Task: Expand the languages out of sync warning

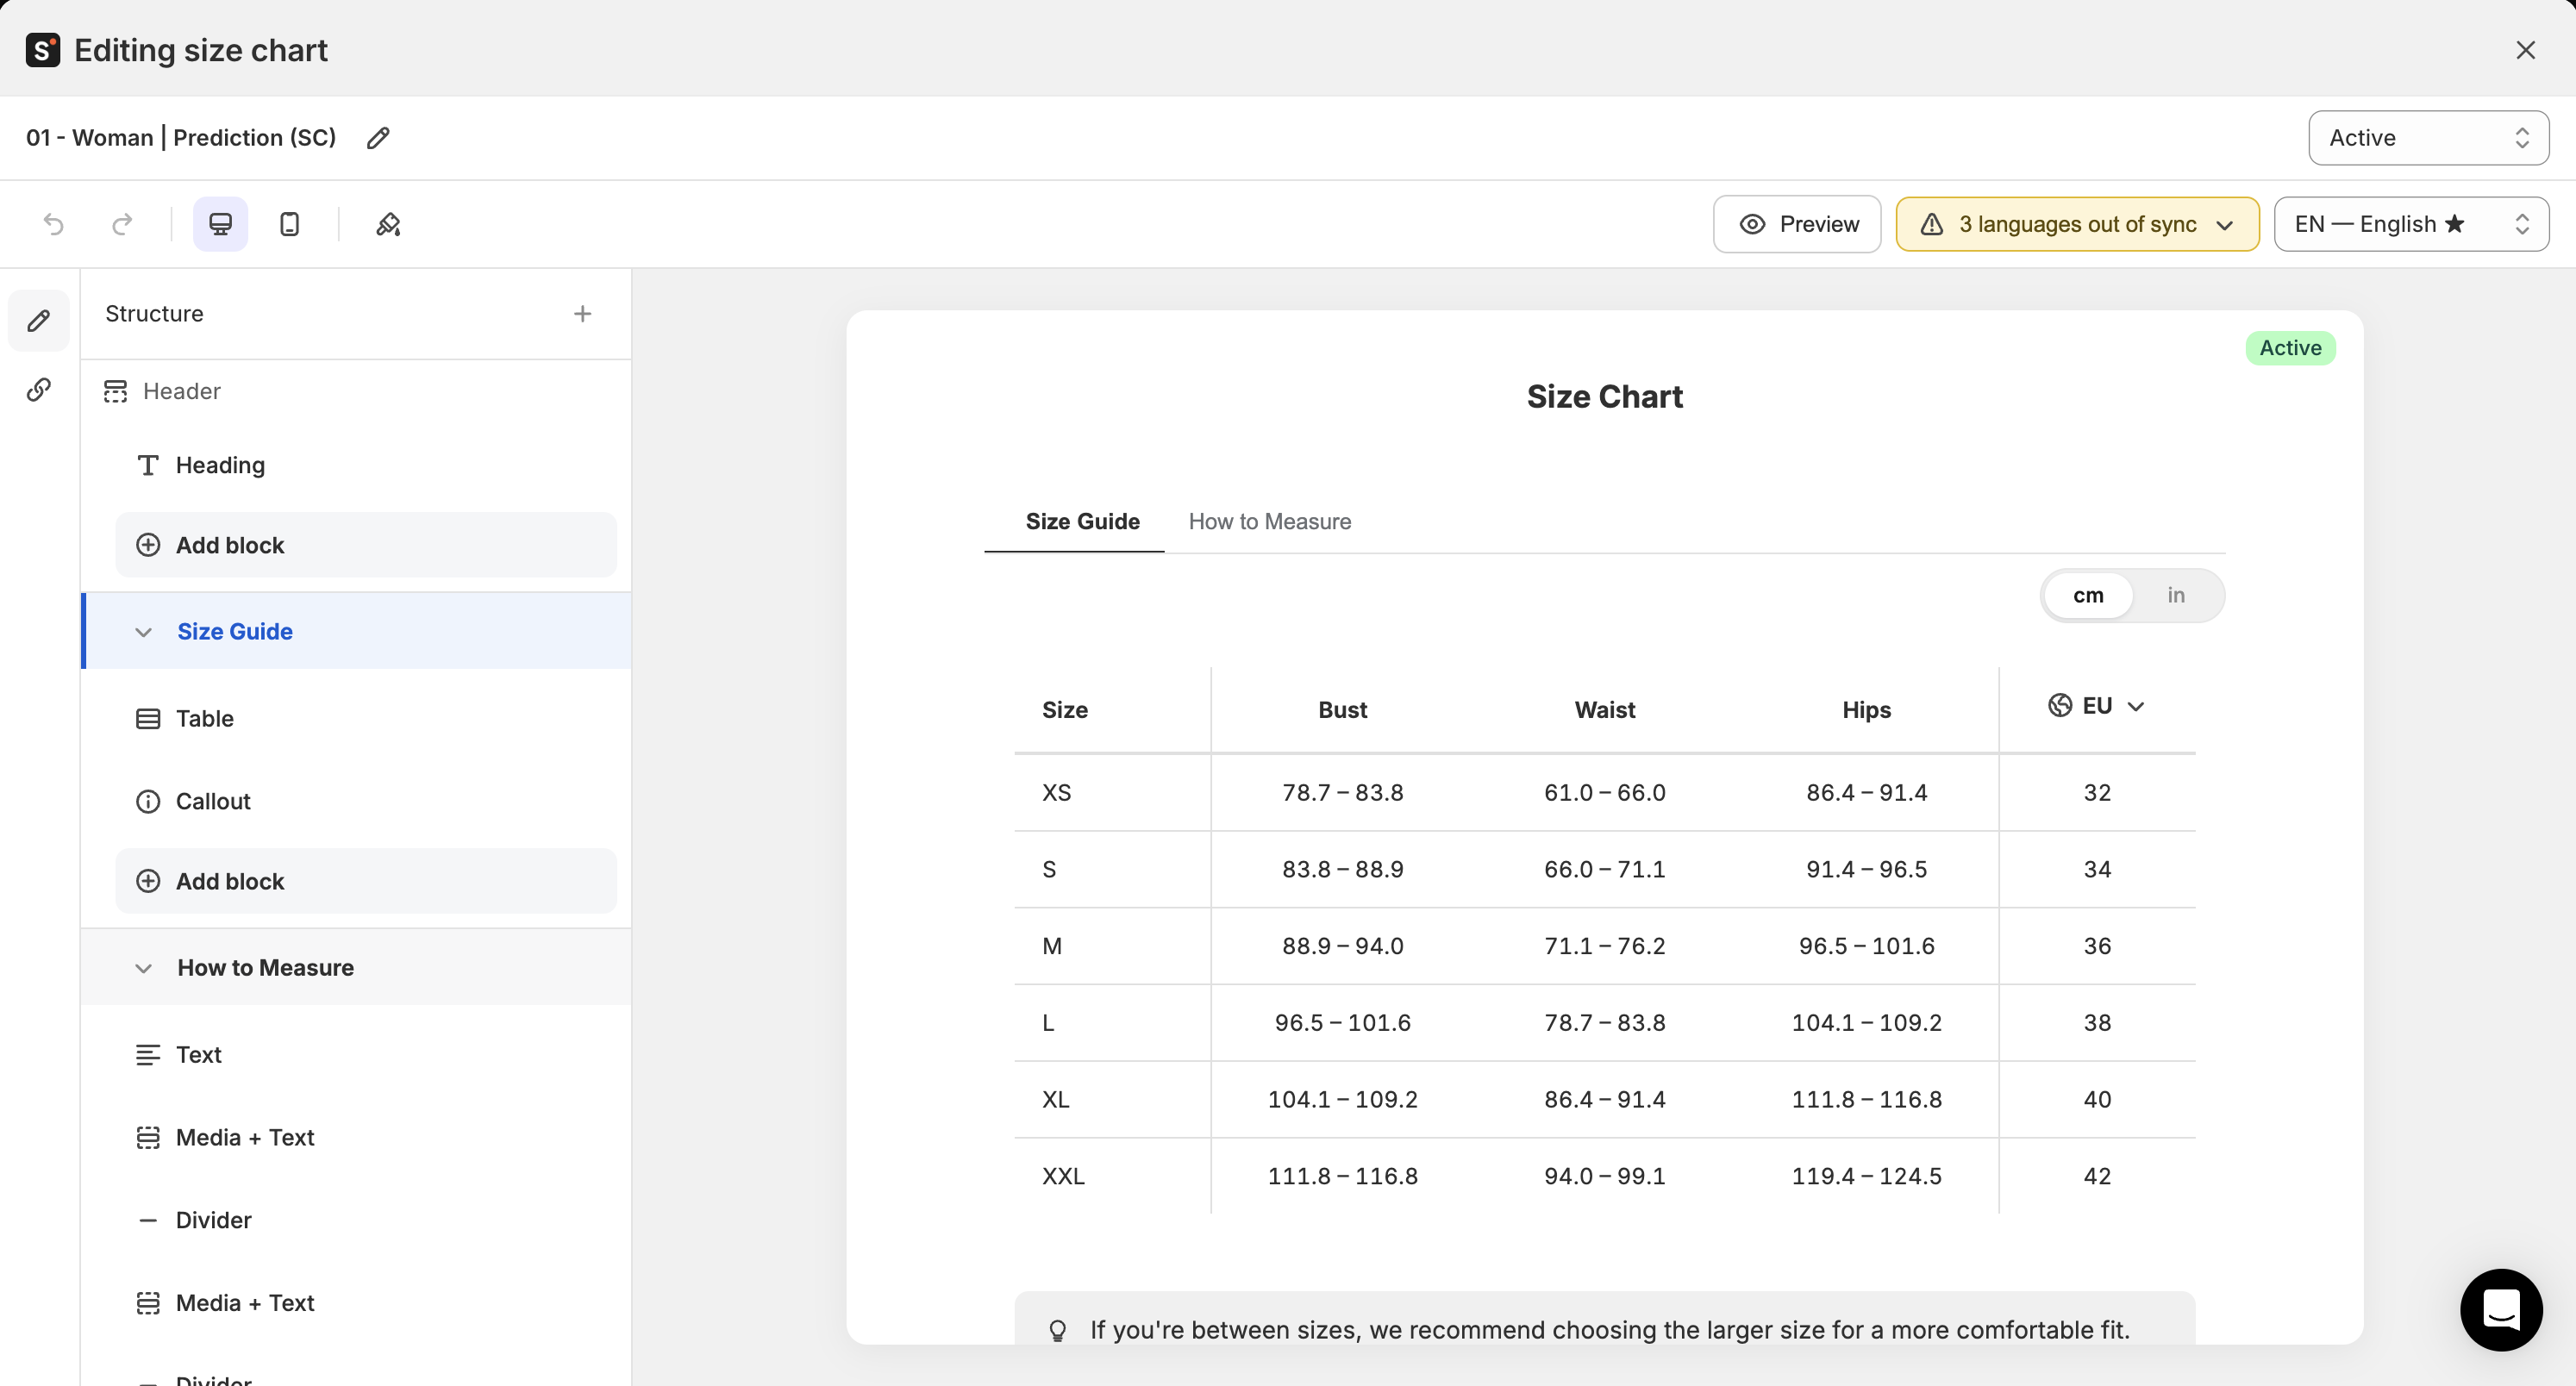Action: [x=2077, y=224]
